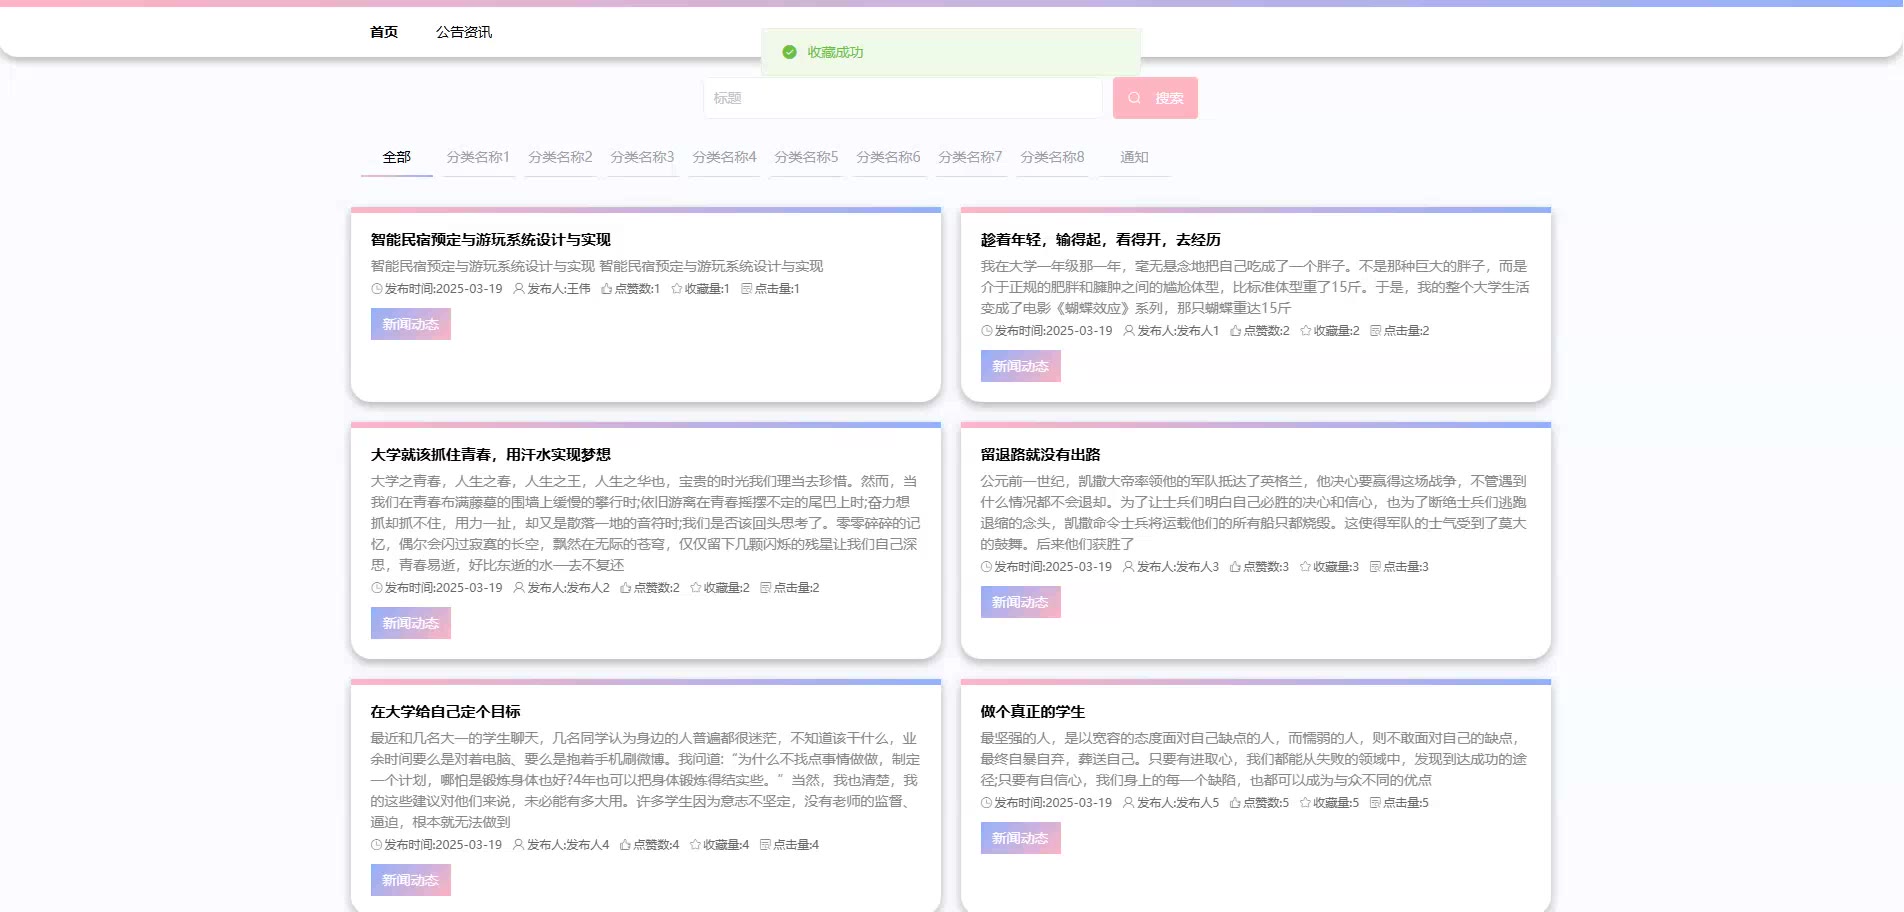Image resolution: width=1904 pixels, height=912 pixels.
Task: Click the click-count icon on the 留退路就没有出路 card
Action: 1376,567
